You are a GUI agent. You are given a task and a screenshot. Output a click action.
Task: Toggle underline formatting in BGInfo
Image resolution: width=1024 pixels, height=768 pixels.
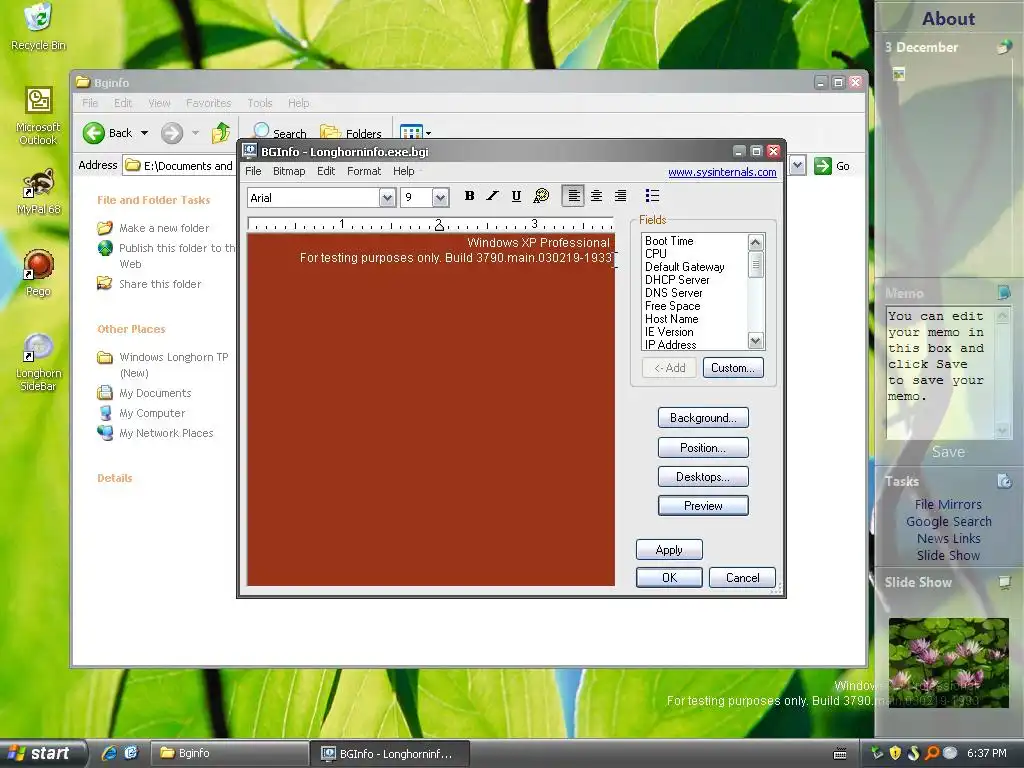point(516,196)
